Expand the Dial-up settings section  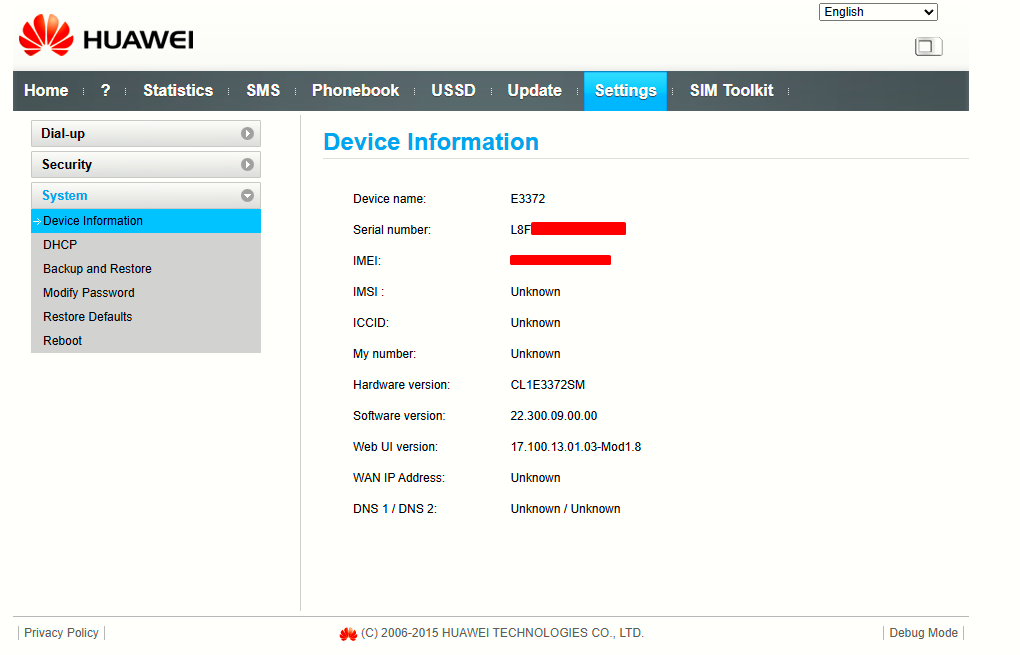[146, 133]
